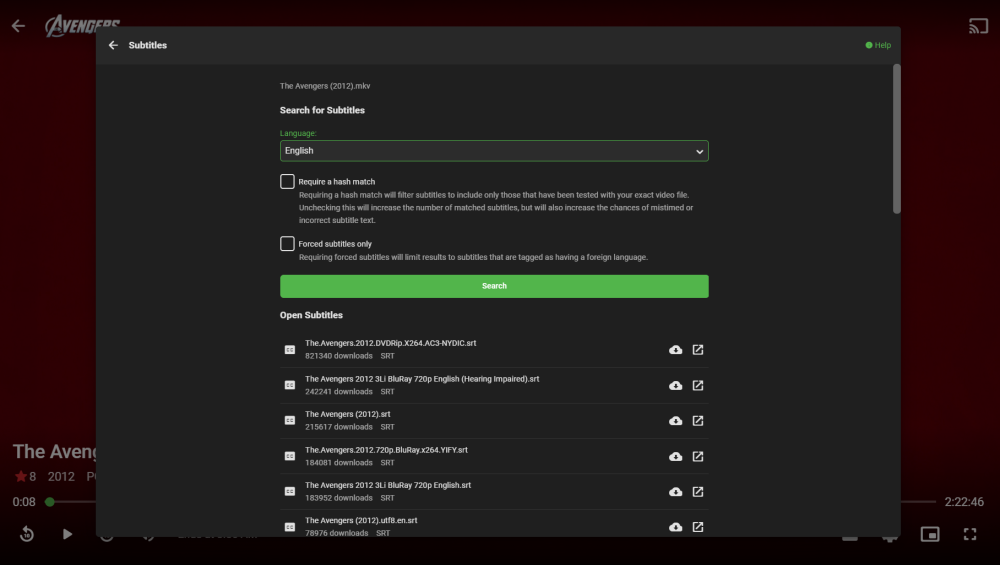
Task: Download The.Avengers.2012.DVDRip.X264.AC3-NYDIC.srt subtitle
Action: pos(675,350)
